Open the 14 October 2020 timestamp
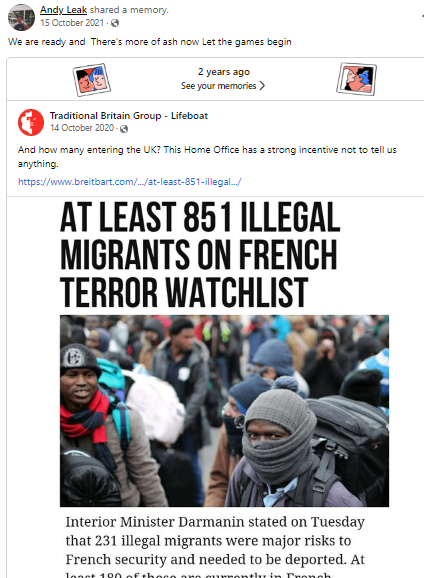The image size is (424, 578). pyautogui.click(x=82, y=128)
